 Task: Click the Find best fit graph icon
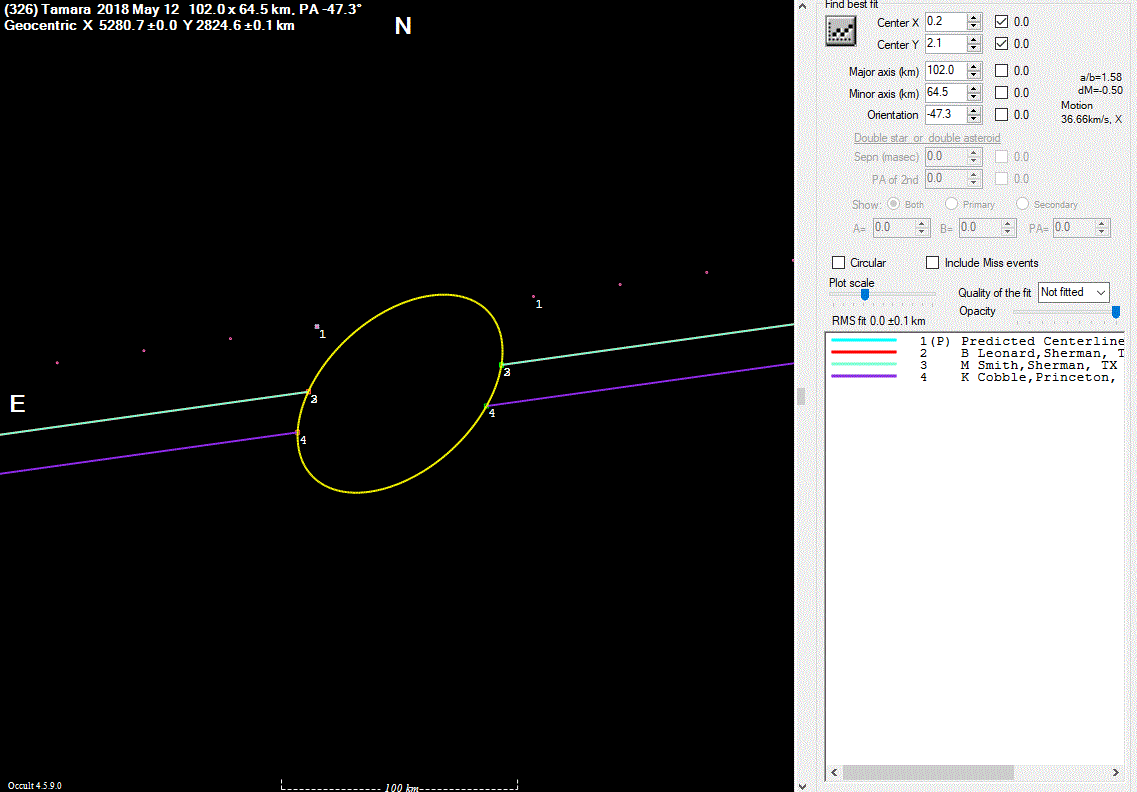point(840,32)
